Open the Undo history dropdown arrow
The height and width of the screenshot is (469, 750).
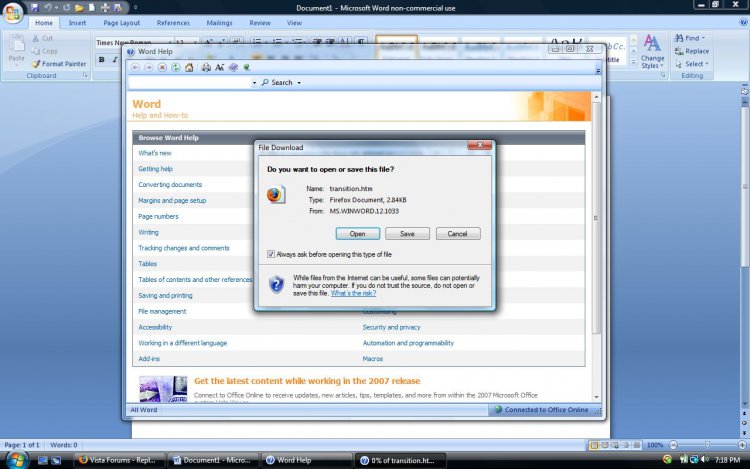click(56, 8)
